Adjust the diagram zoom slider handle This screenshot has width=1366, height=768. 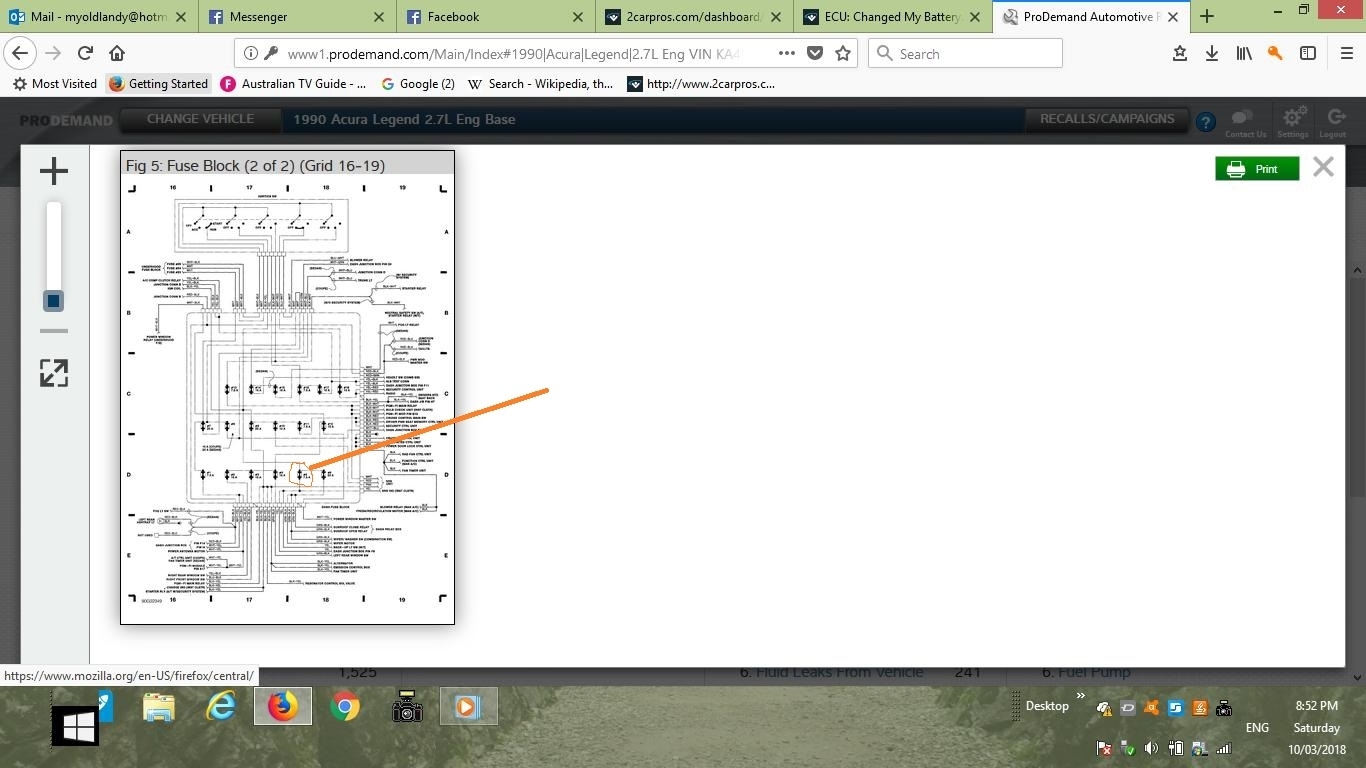pos(54,301)
